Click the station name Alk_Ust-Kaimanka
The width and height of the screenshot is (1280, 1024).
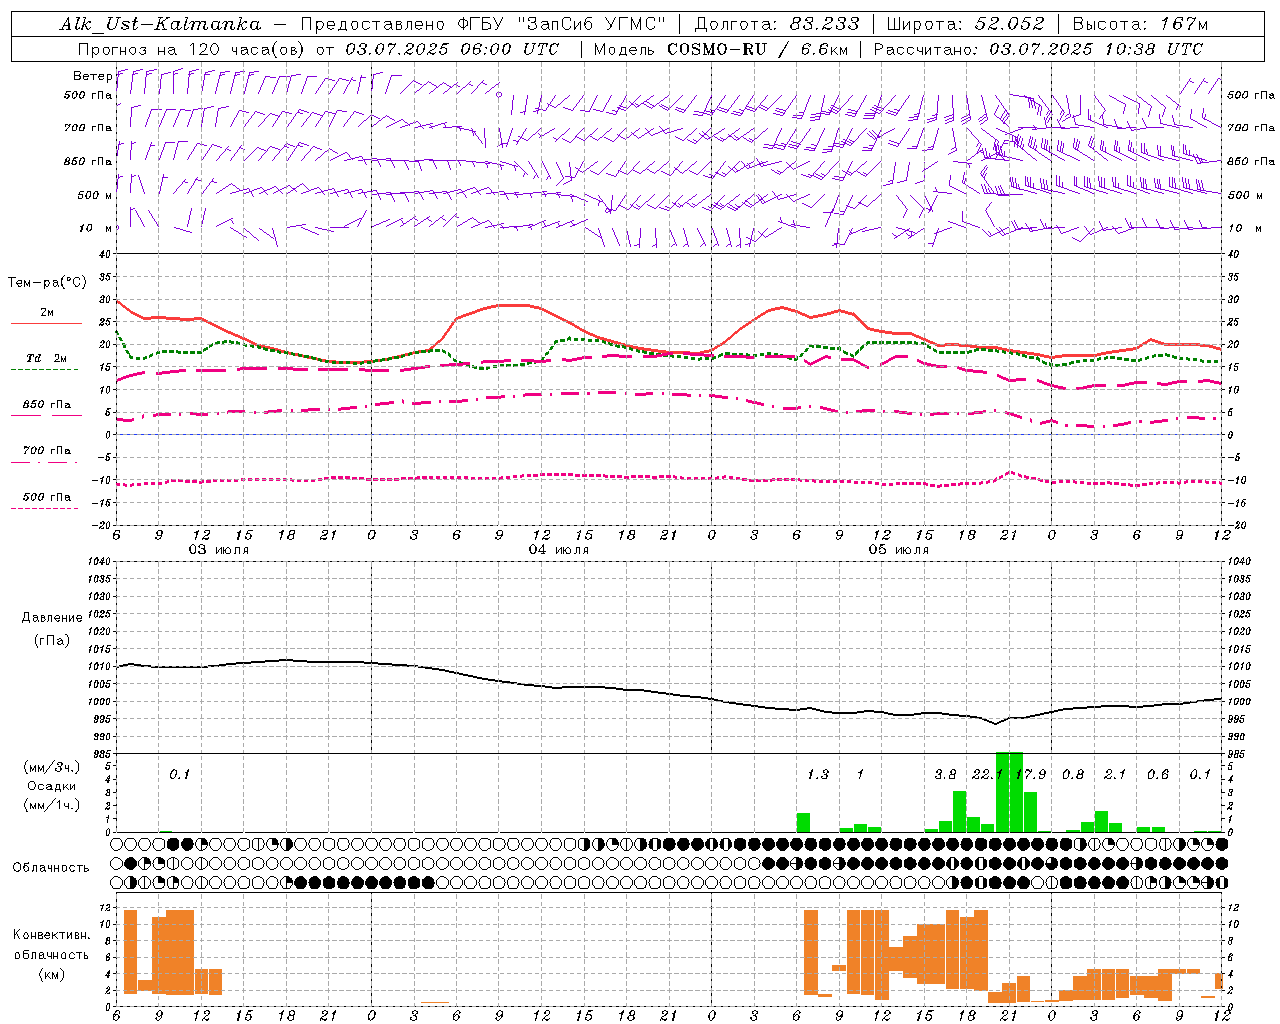click(160, 24)
